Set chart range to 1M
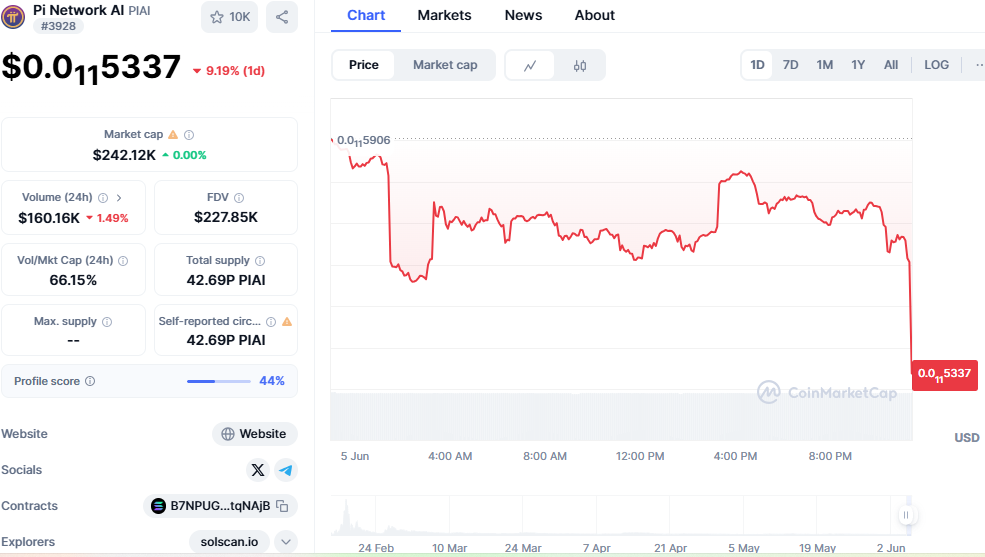This screenshot has width=985, height=557. [825, 65]
